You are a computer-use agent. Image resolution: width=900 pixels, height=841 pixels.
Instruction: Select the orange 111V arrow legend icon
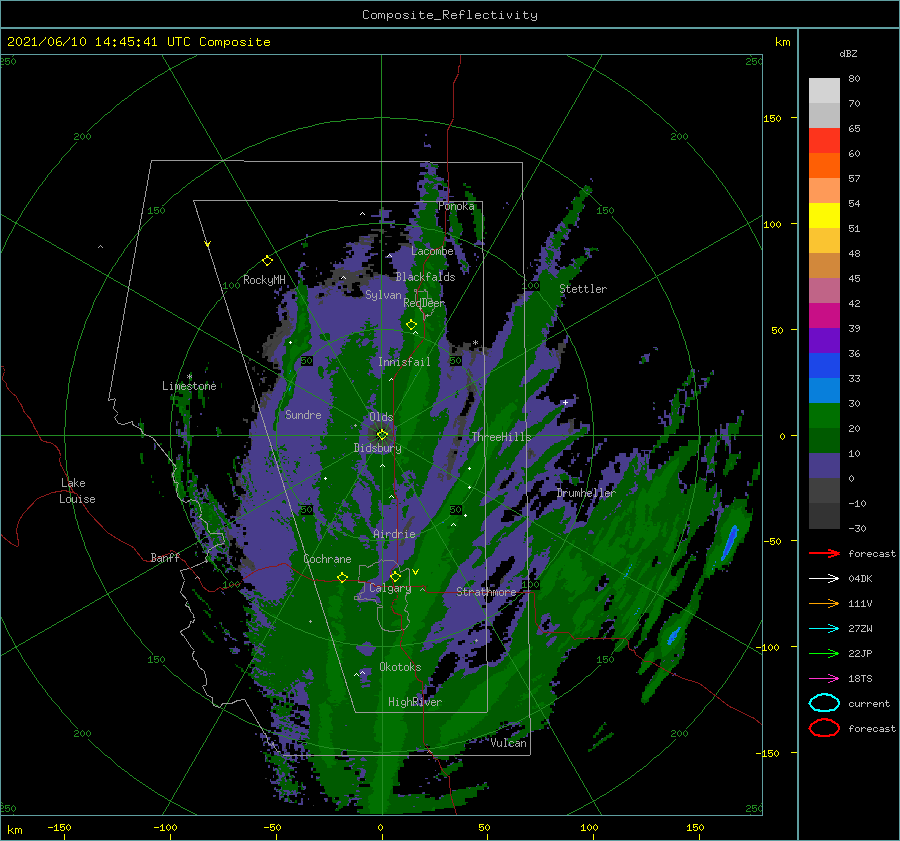[x=824, y=603]
